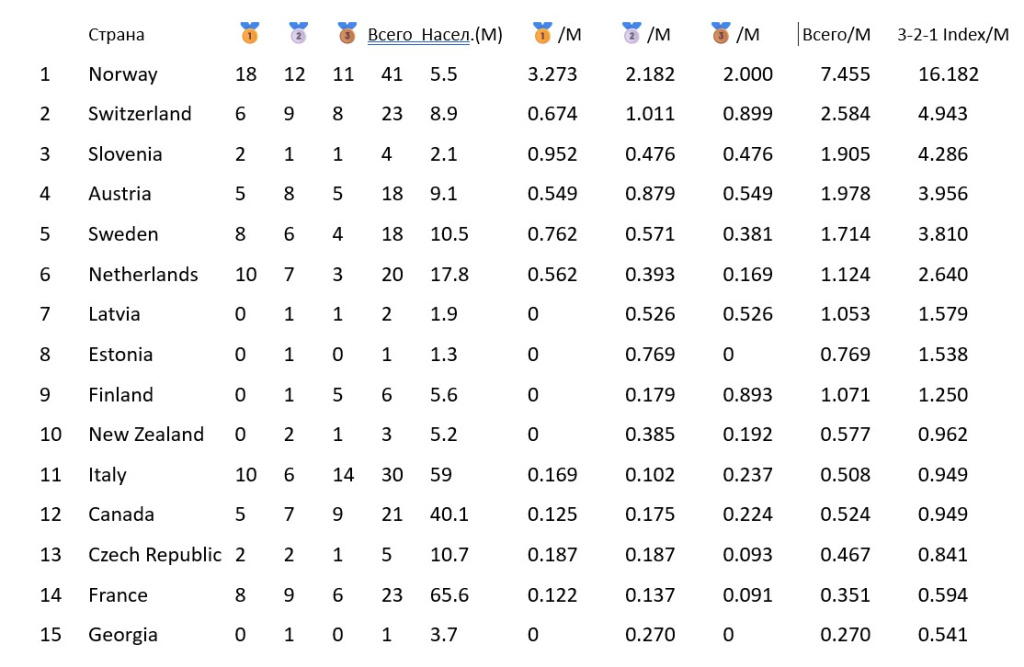Click Slovenia's index value 4.286

pyautogui.click(x=943, y=154)
